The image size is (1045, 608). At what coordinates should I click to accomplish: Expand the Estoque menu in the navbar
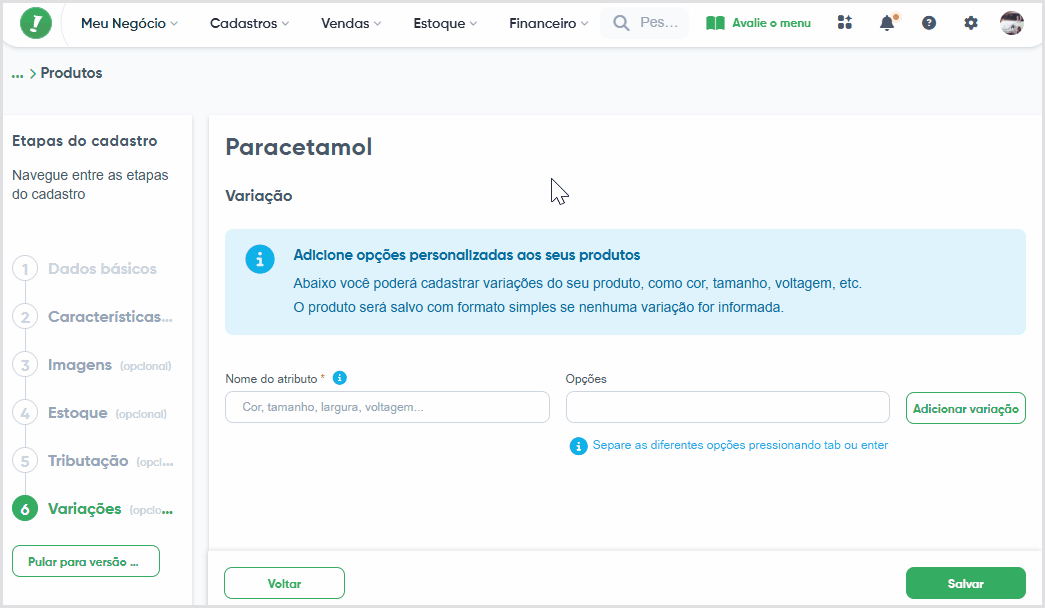[445, 23]
